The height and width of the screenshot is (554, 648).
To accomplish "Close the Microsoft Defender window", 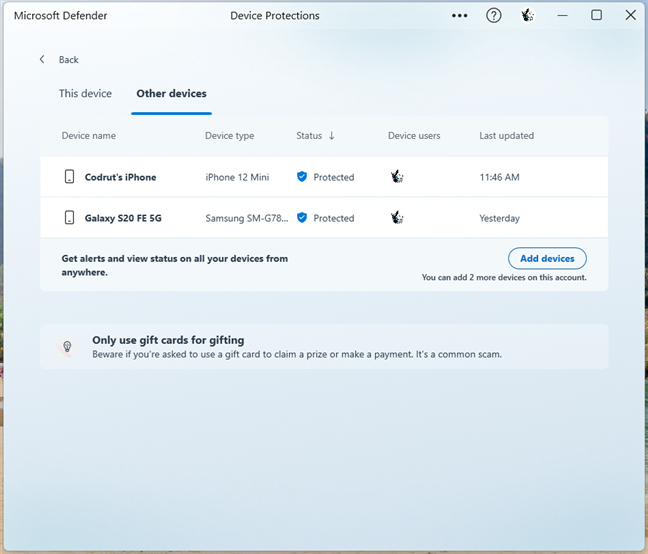I will pos(631,15).
